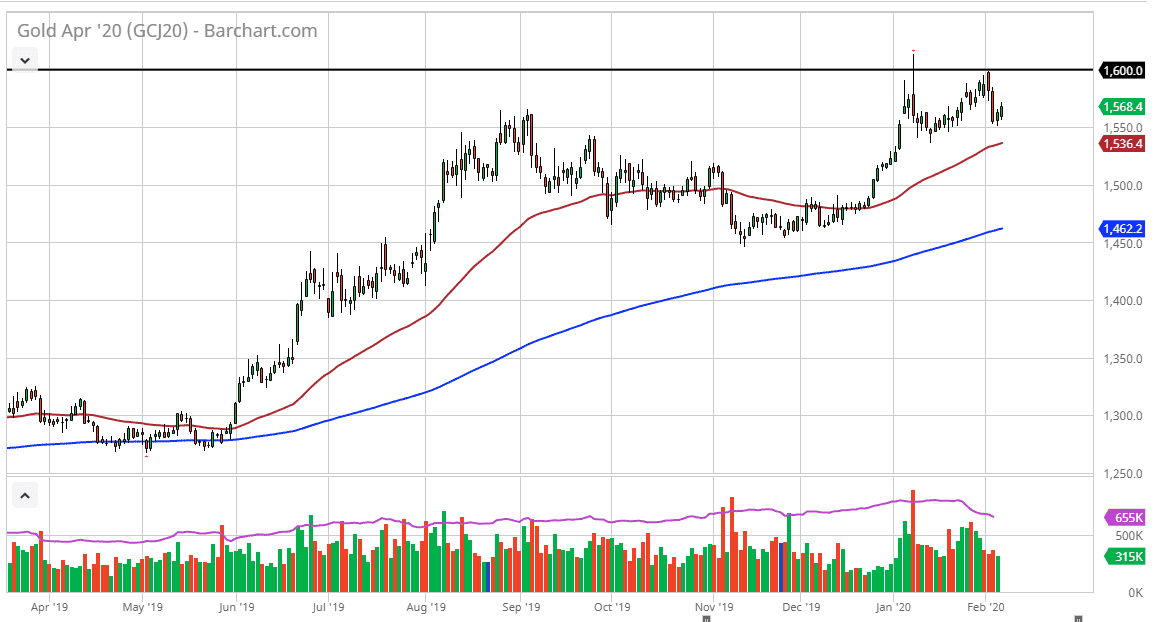Click the red 1,536.4 moving average label
Viewport: 1154px width, 622px height.
click(x=1124, y=143)
